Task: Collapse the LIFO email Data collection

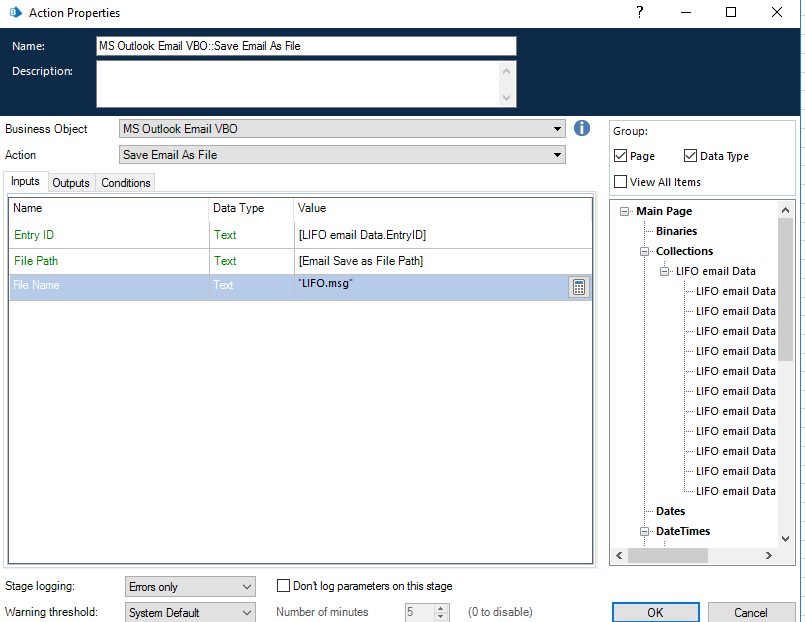Action: [665, 271]
